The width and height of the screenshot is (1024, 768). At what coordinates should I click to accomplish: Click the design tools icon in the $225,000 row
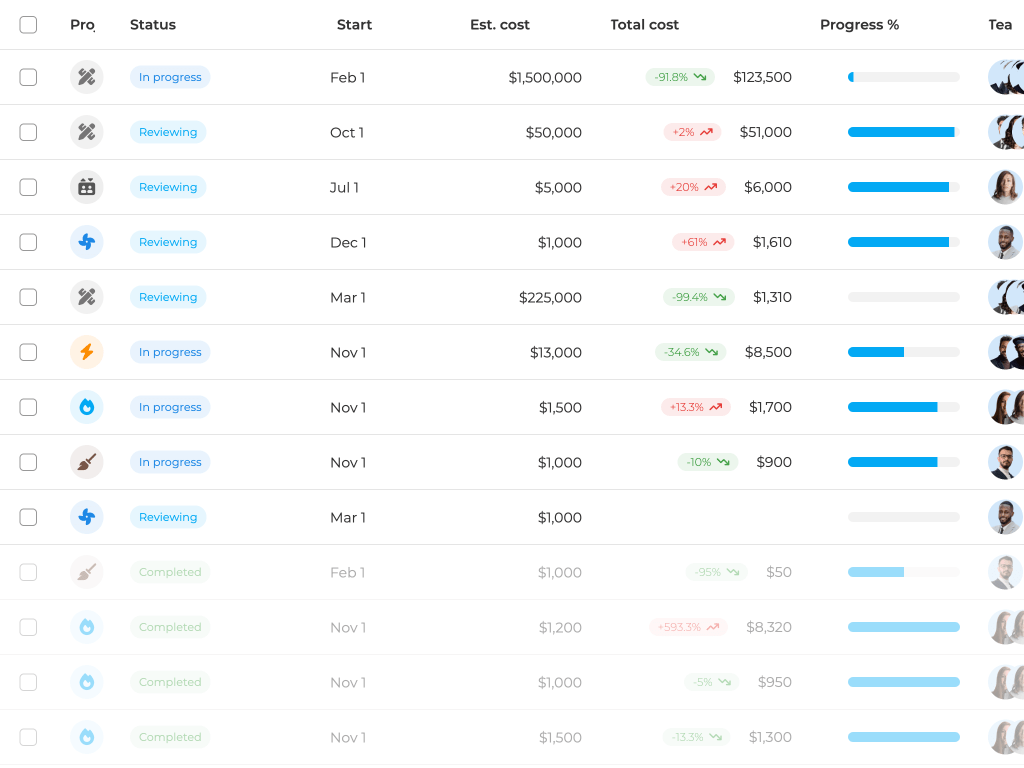coord(87,297)
